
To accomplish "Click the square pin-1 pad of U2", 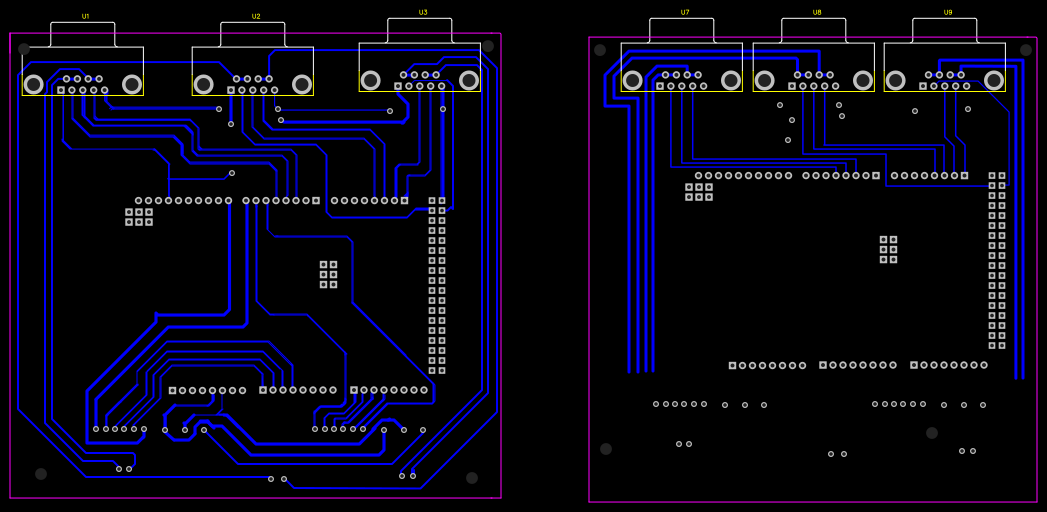I will tap(231, 90).
